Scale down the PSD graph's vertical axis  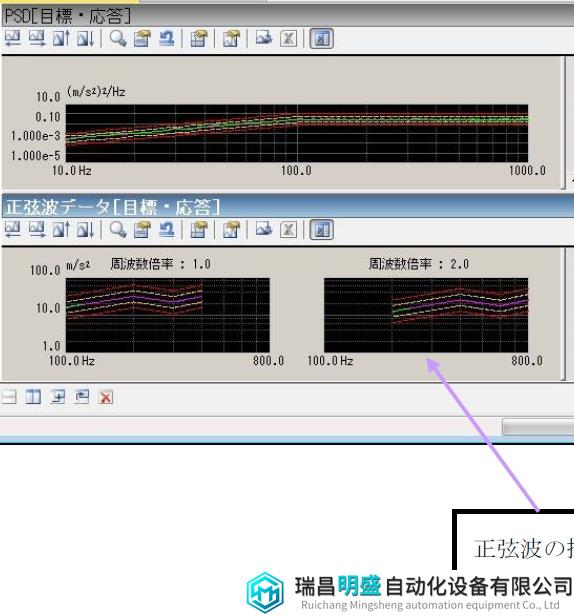coord(86,38)
